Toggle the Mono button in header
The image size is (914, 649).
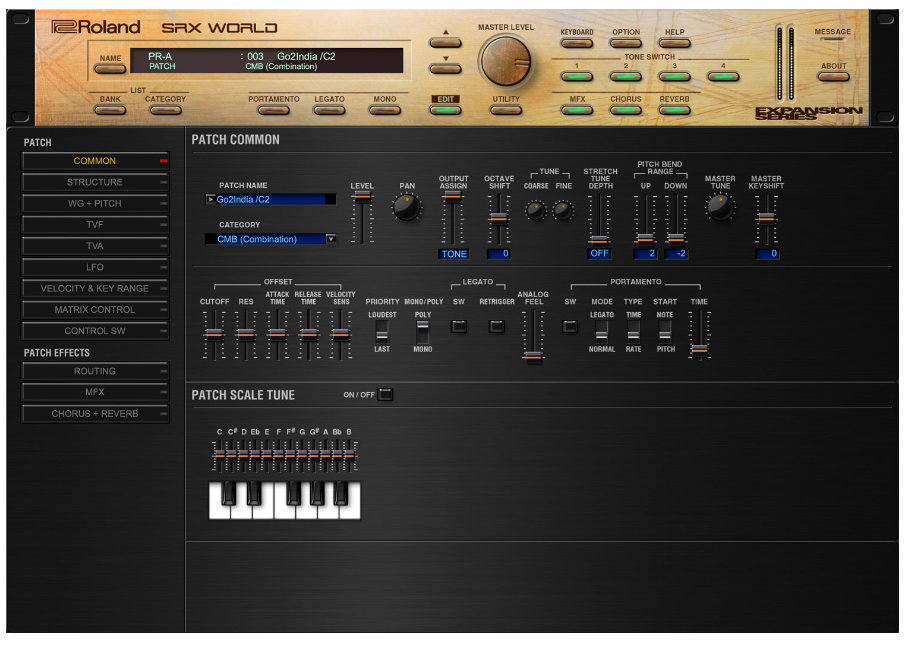pos(385,110)
